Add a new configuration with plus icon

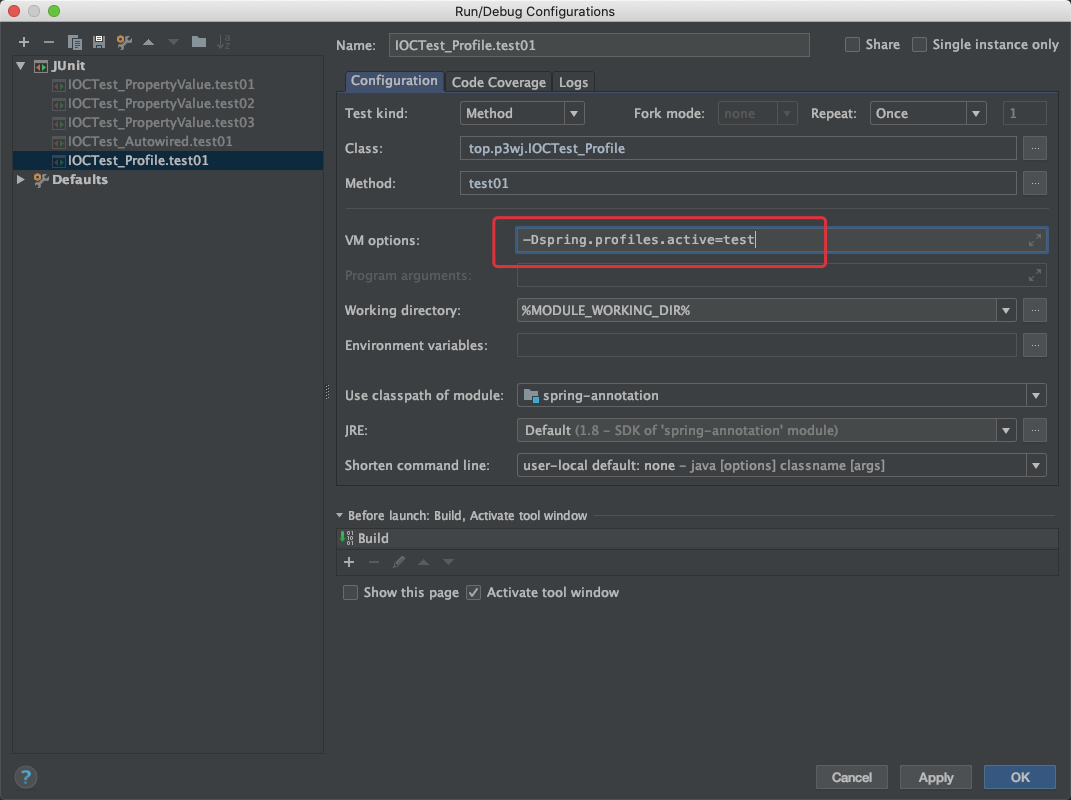click(x=24, y=42)
